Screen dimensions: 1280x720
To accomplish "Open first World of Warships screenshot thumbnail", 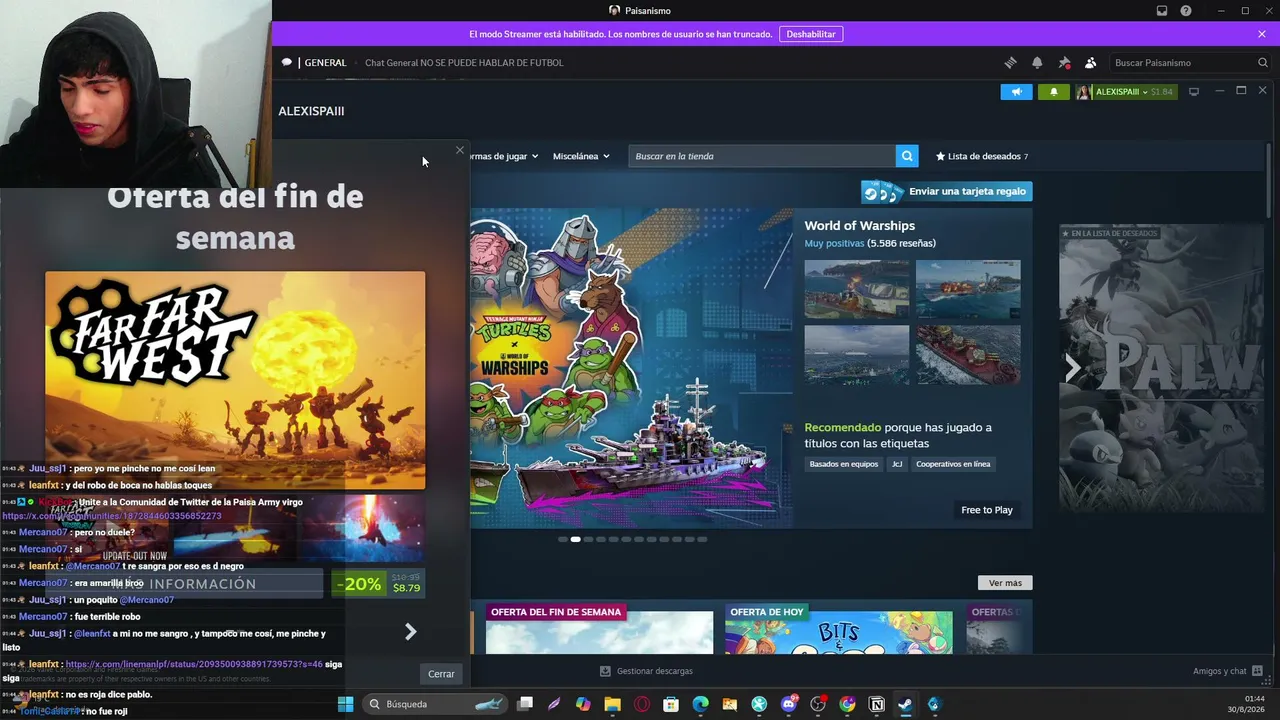I will [857, 289].
